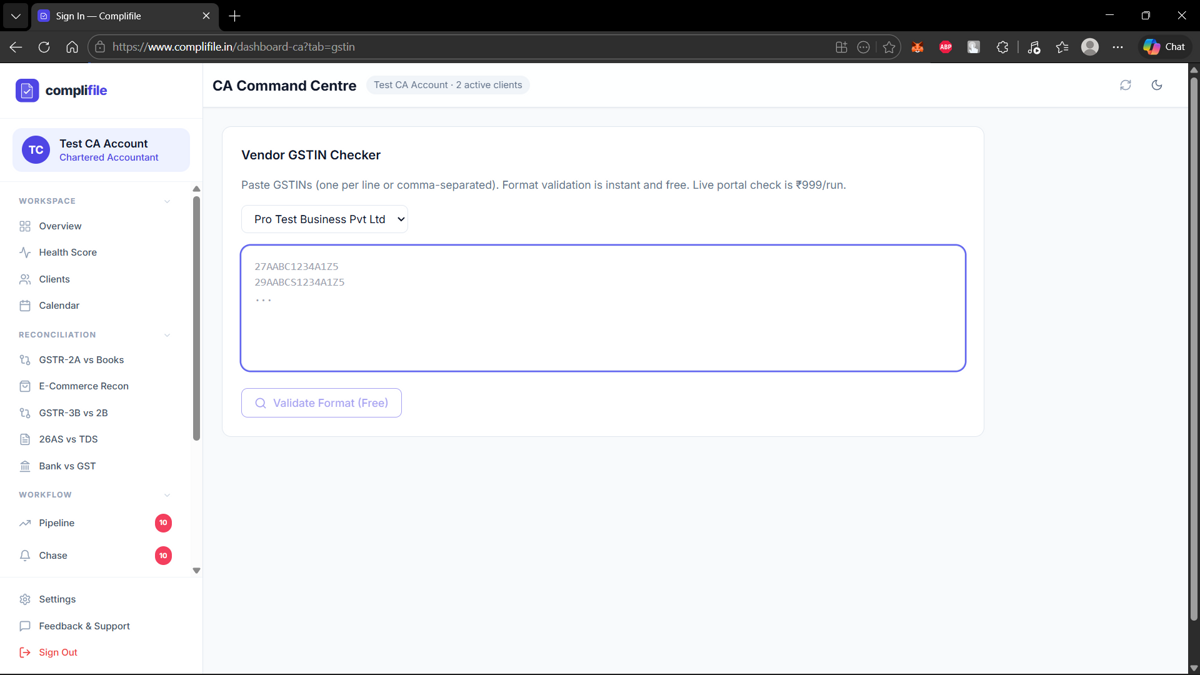Click inside the GSTIN textarea

click(603, 308)
